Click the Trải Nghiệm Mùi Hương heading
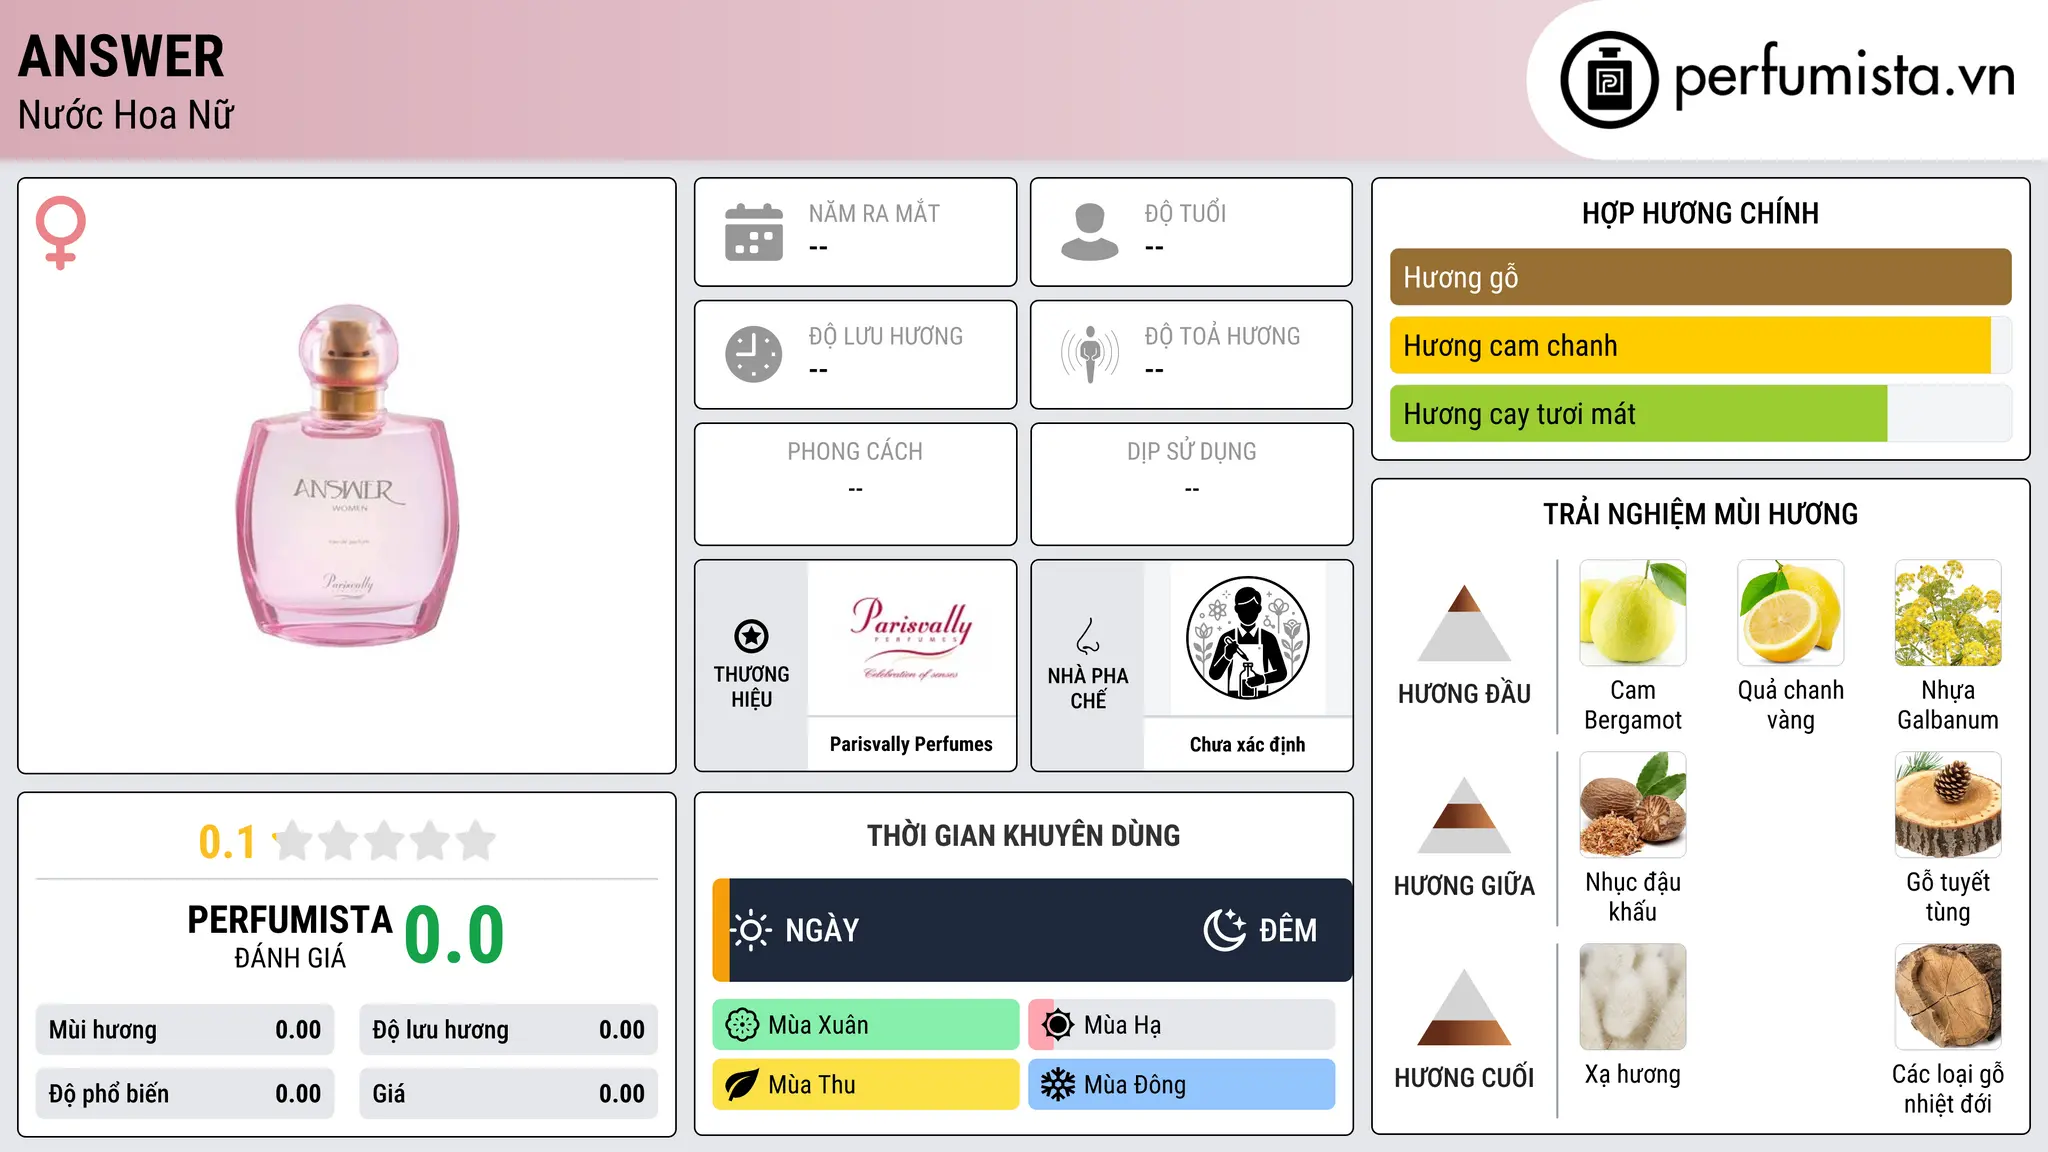The width and height of the screenshot is (2048, 1152). coord(1700,514)
